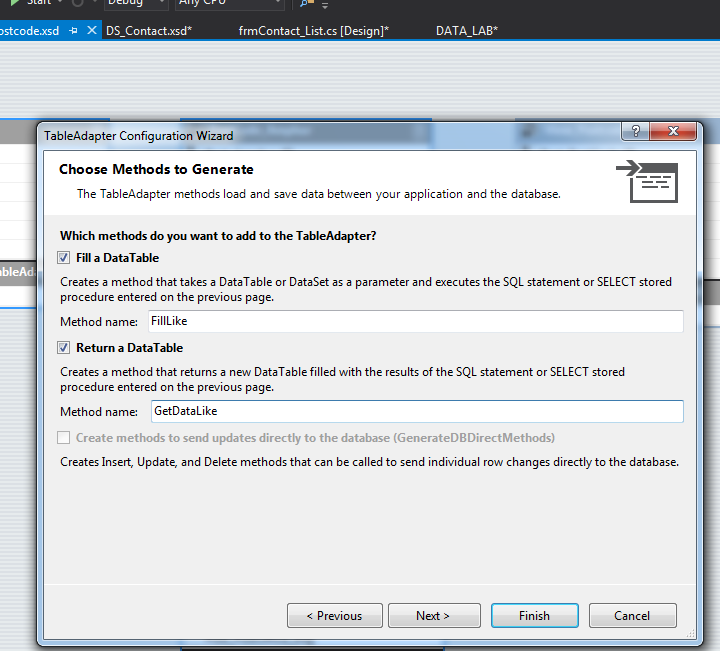Switch to the DS_Contact.xsd tab
The image size is (720, 651).
pyautogui.click(x=148, y=31)
